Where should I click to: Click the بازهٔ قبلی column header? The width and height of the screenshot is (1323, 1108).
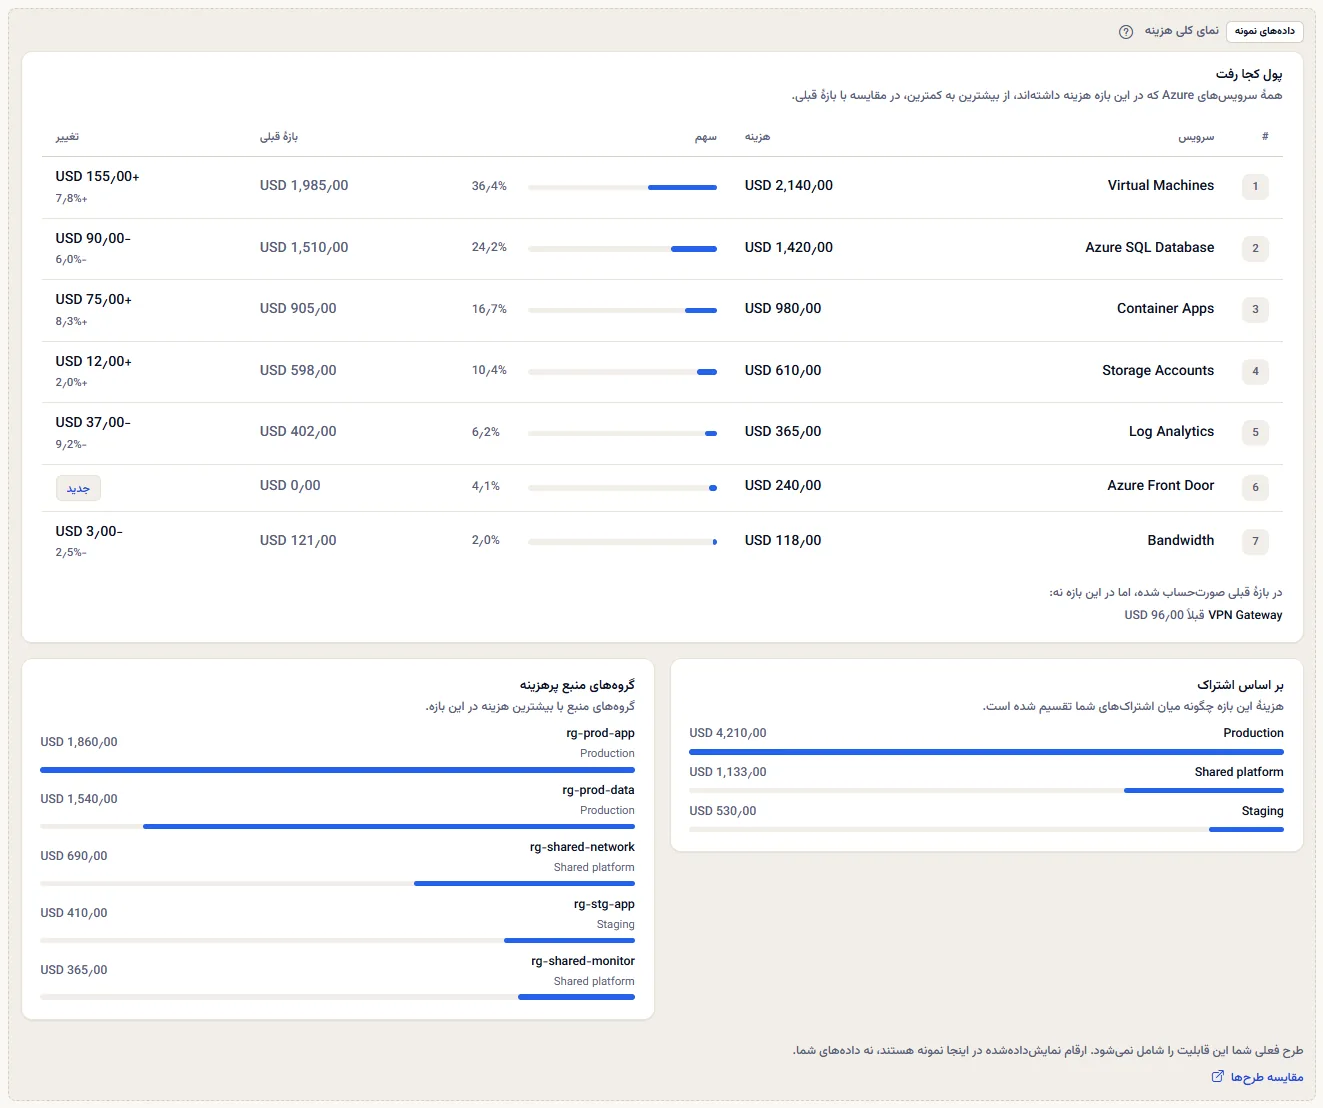(279, 137)
